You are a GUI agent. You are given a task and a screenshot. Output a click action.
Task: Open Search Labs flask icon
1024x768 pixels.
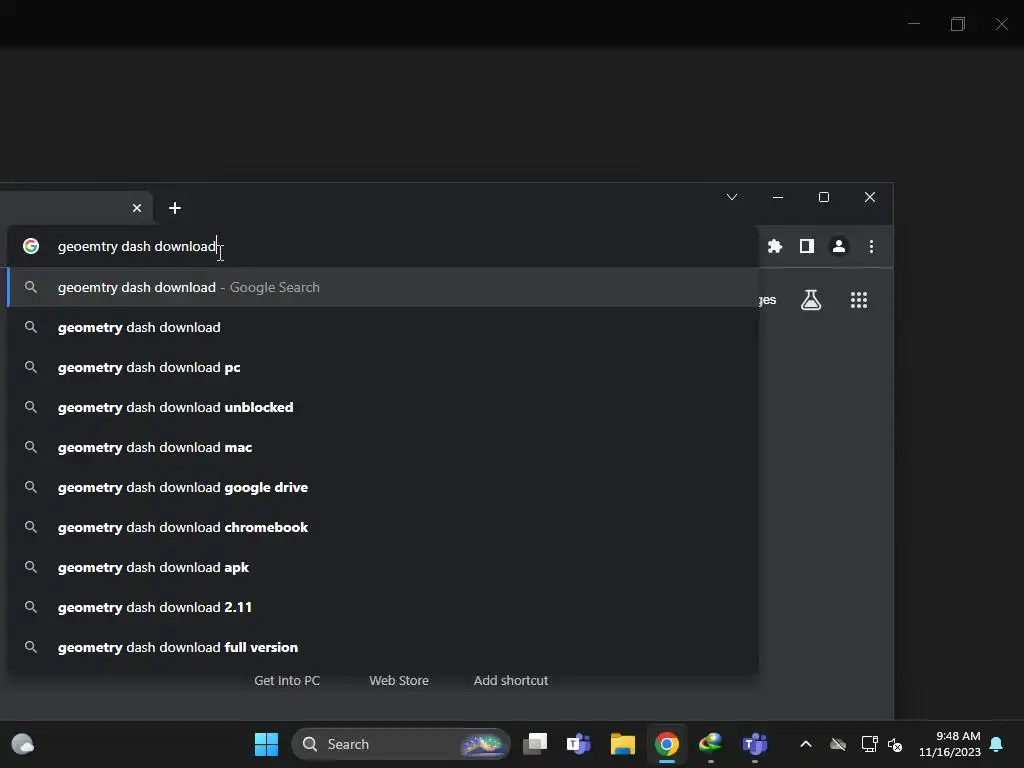click(x=810, y=300)
